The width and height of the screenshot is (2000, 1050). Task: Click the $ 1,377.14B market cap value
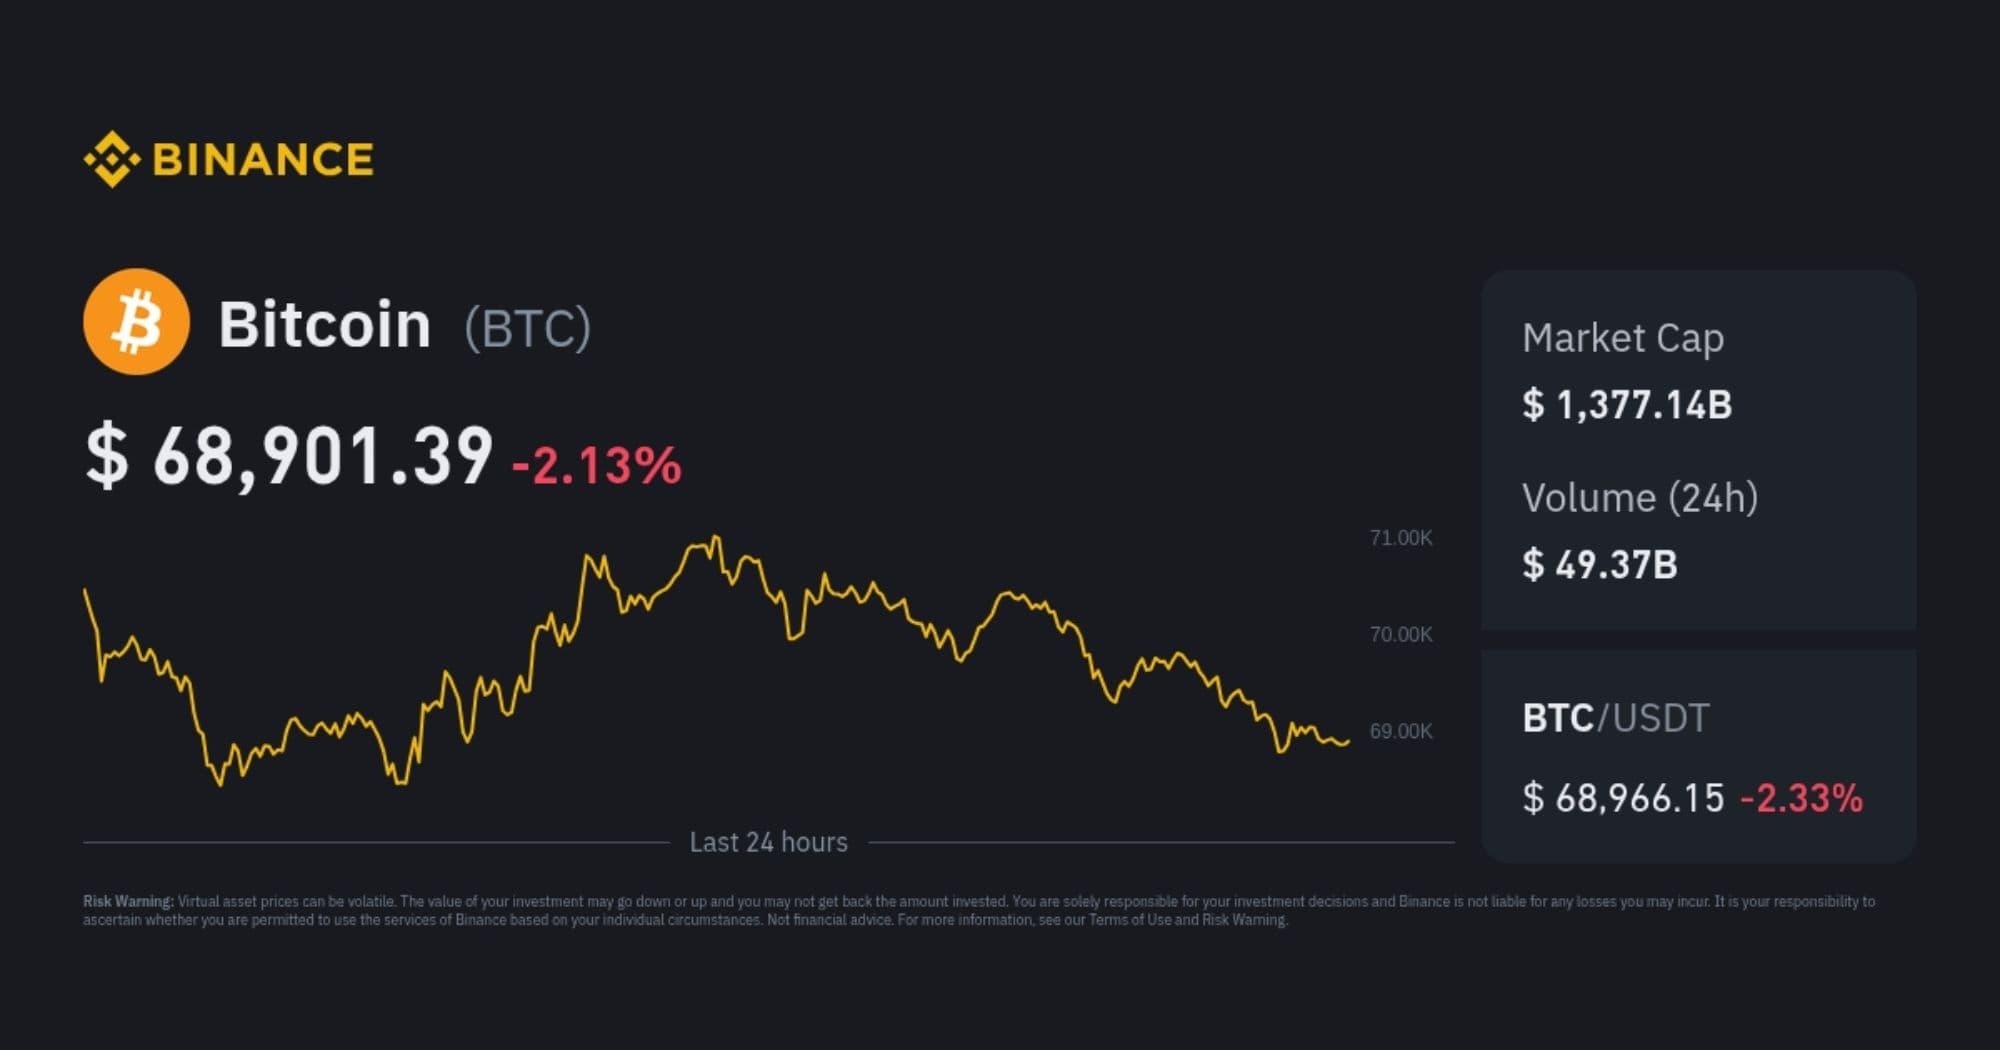click(1626, 405)
